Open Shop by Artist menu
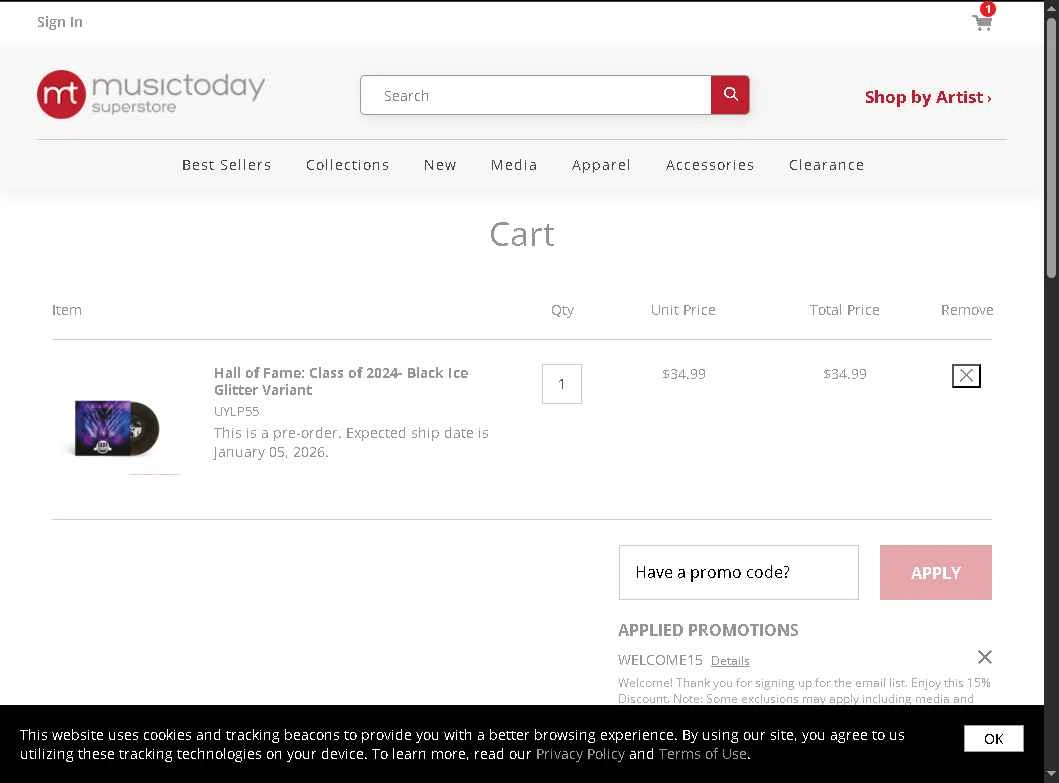Image resolution: width=1059 pixels, height=783 pixels. pos(928,97)
